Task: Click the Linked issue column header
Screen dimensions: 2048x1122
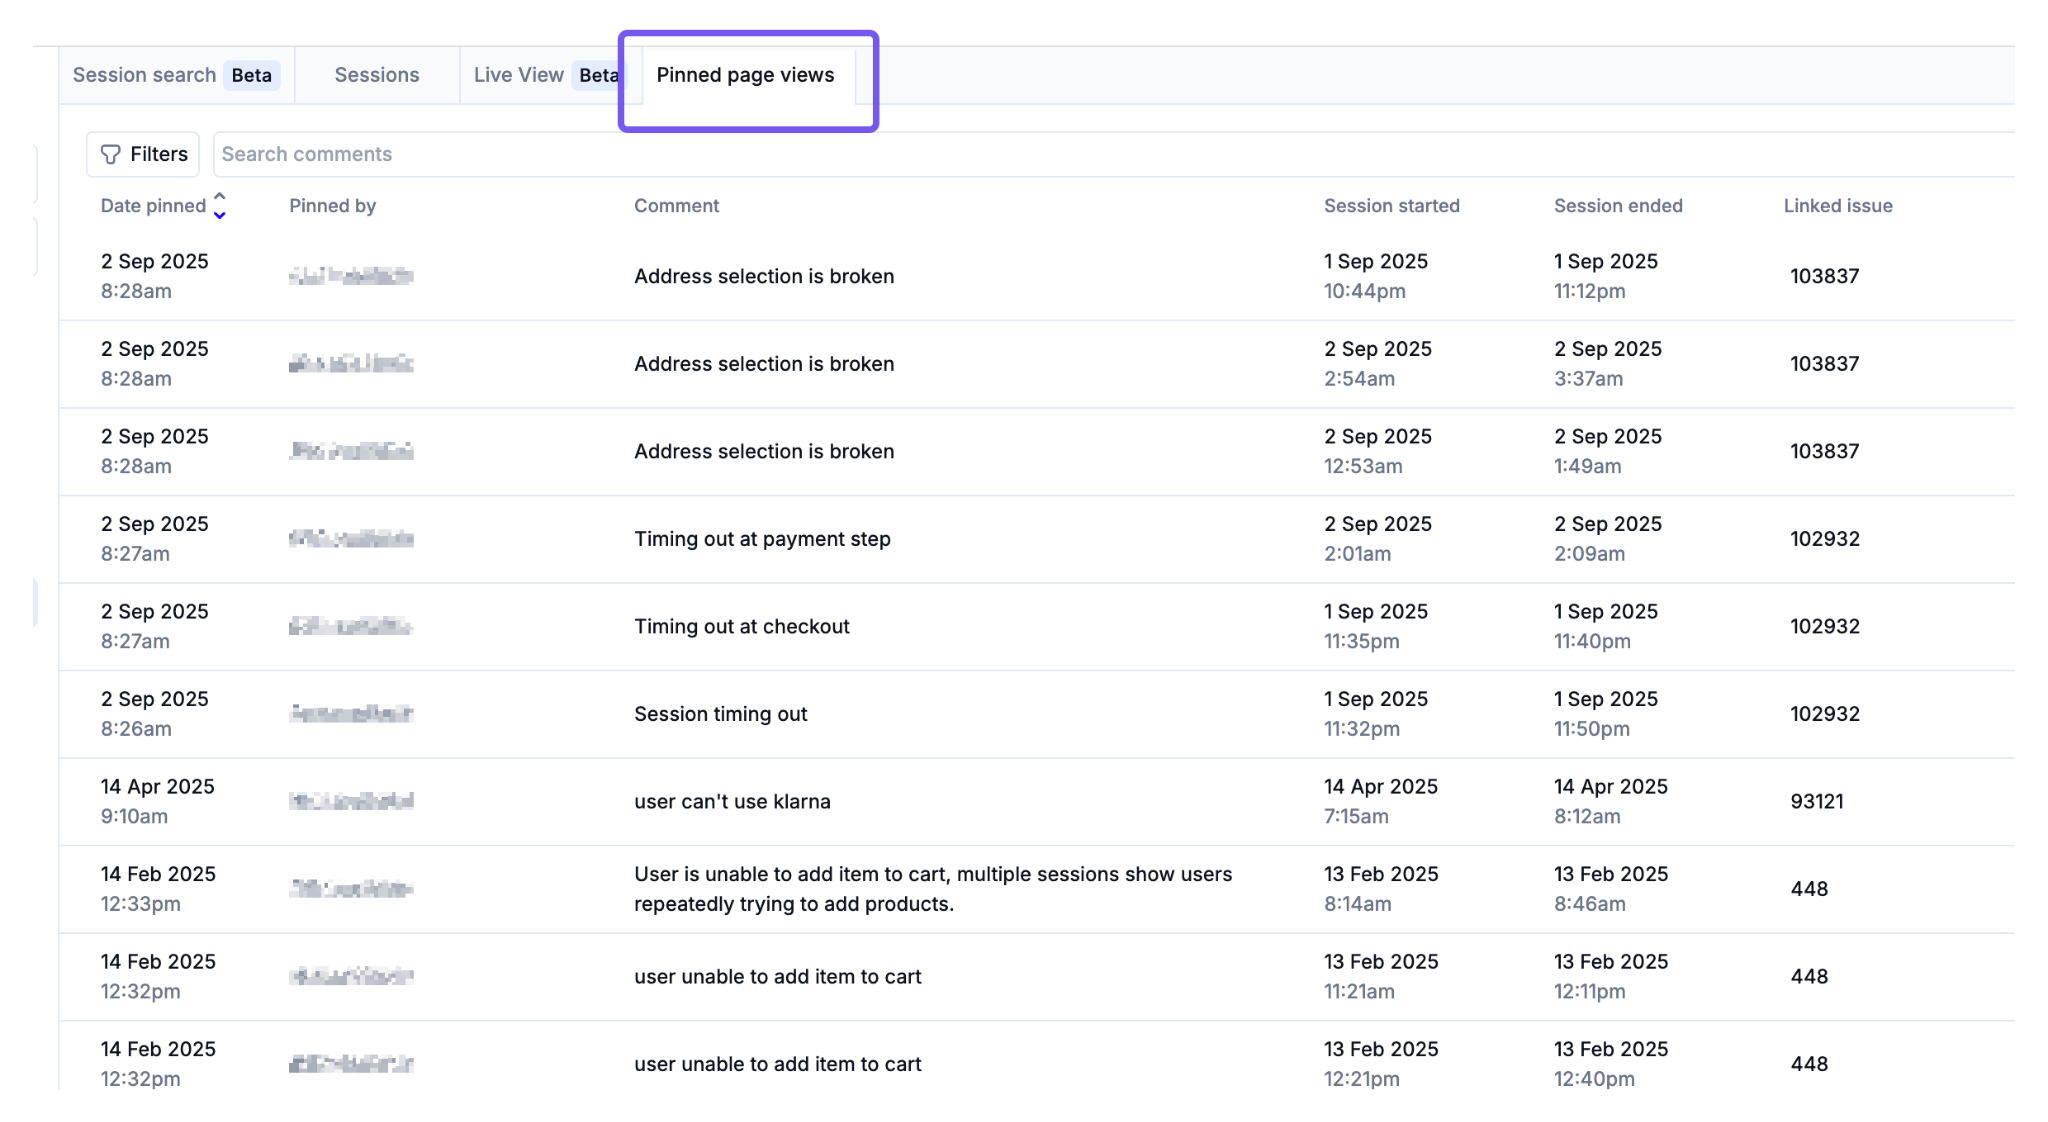Action: click(1837, 206)
